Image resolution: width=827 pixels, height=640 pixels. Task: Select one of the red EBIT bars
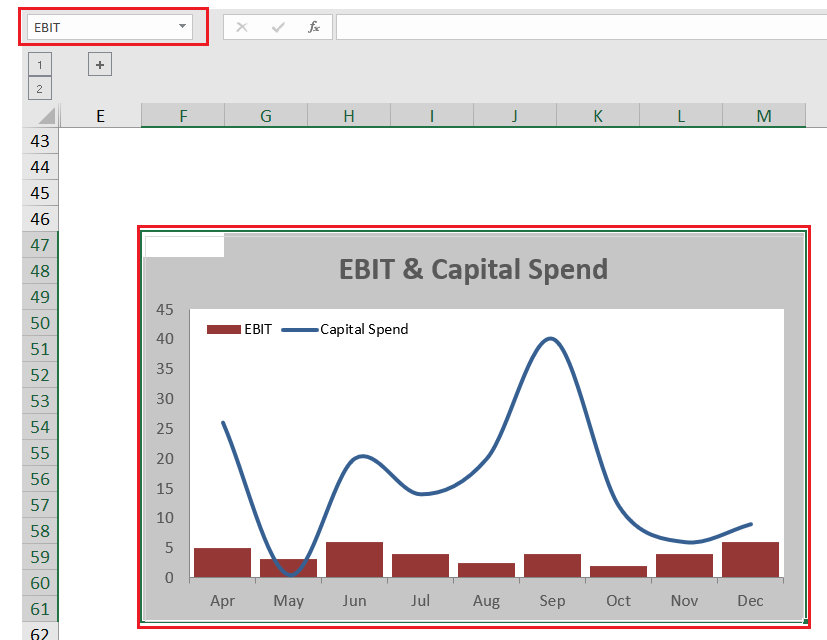coord(354,558)
